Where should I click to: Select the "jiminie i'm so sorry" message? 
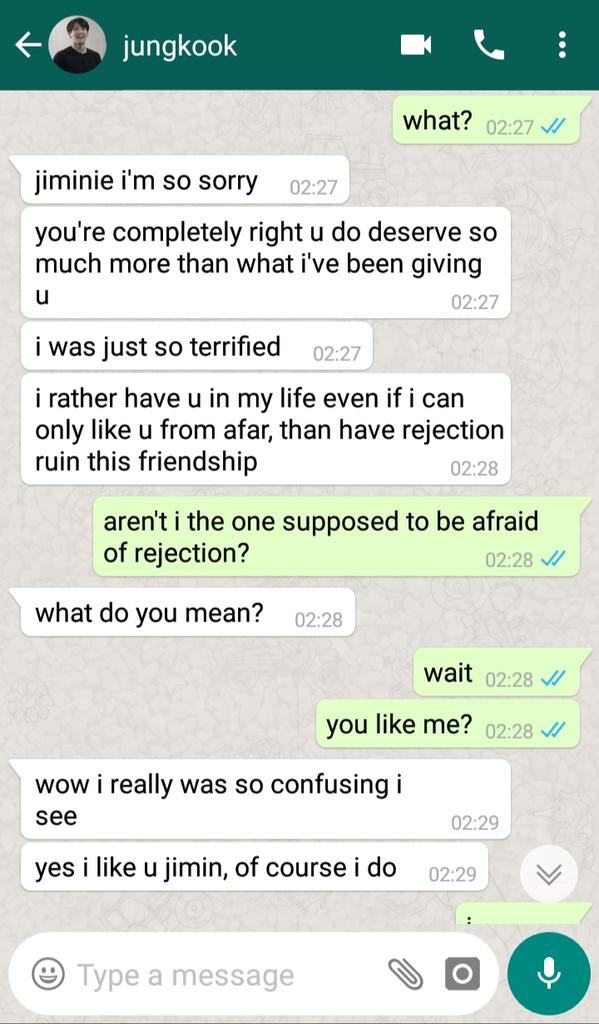tap(184, 182)
